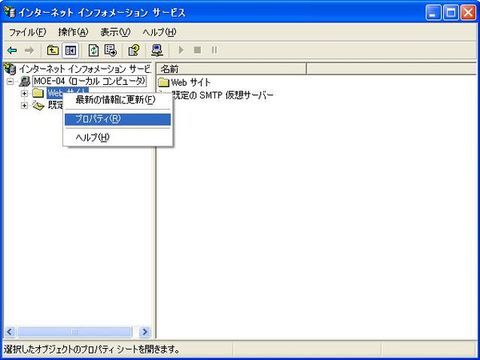Go up one level with folder icon
The width and height of the screenshot is (480, 360).
point(53,51)
